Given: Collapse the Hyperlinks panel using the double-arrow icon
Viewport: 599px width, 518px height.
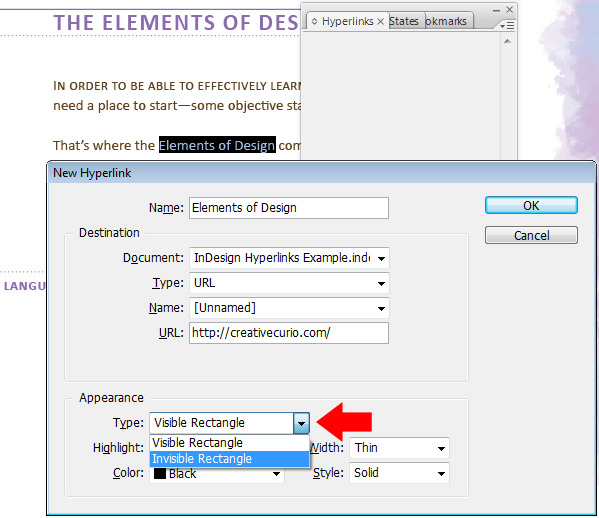Looking at the screenshot, I should coord(314,21).
